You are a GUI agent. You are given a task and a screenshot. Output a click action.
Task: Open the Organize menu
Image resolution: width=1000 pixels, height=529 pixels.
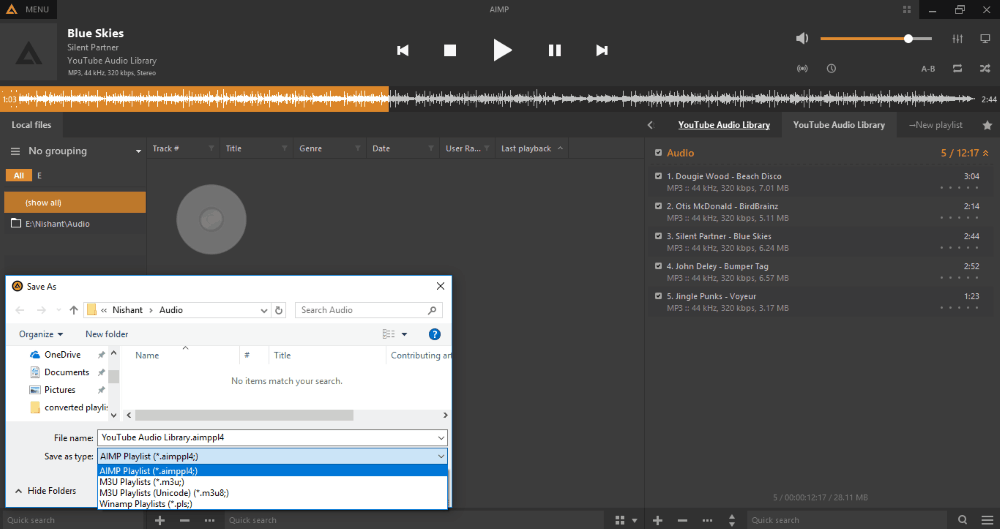pos(41,334)
